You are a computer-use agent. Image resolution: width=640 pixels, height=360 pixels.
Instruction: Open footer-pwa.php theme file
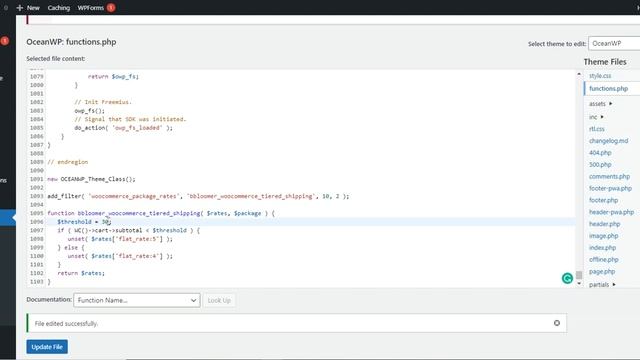click(x=610, y=188)
